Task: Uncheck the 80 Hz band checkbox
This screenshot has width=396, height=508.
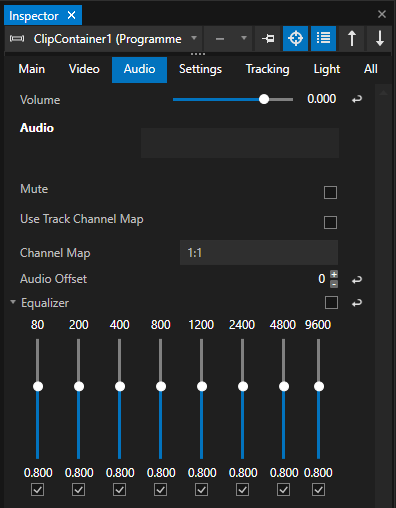Action: coord(37,490)
